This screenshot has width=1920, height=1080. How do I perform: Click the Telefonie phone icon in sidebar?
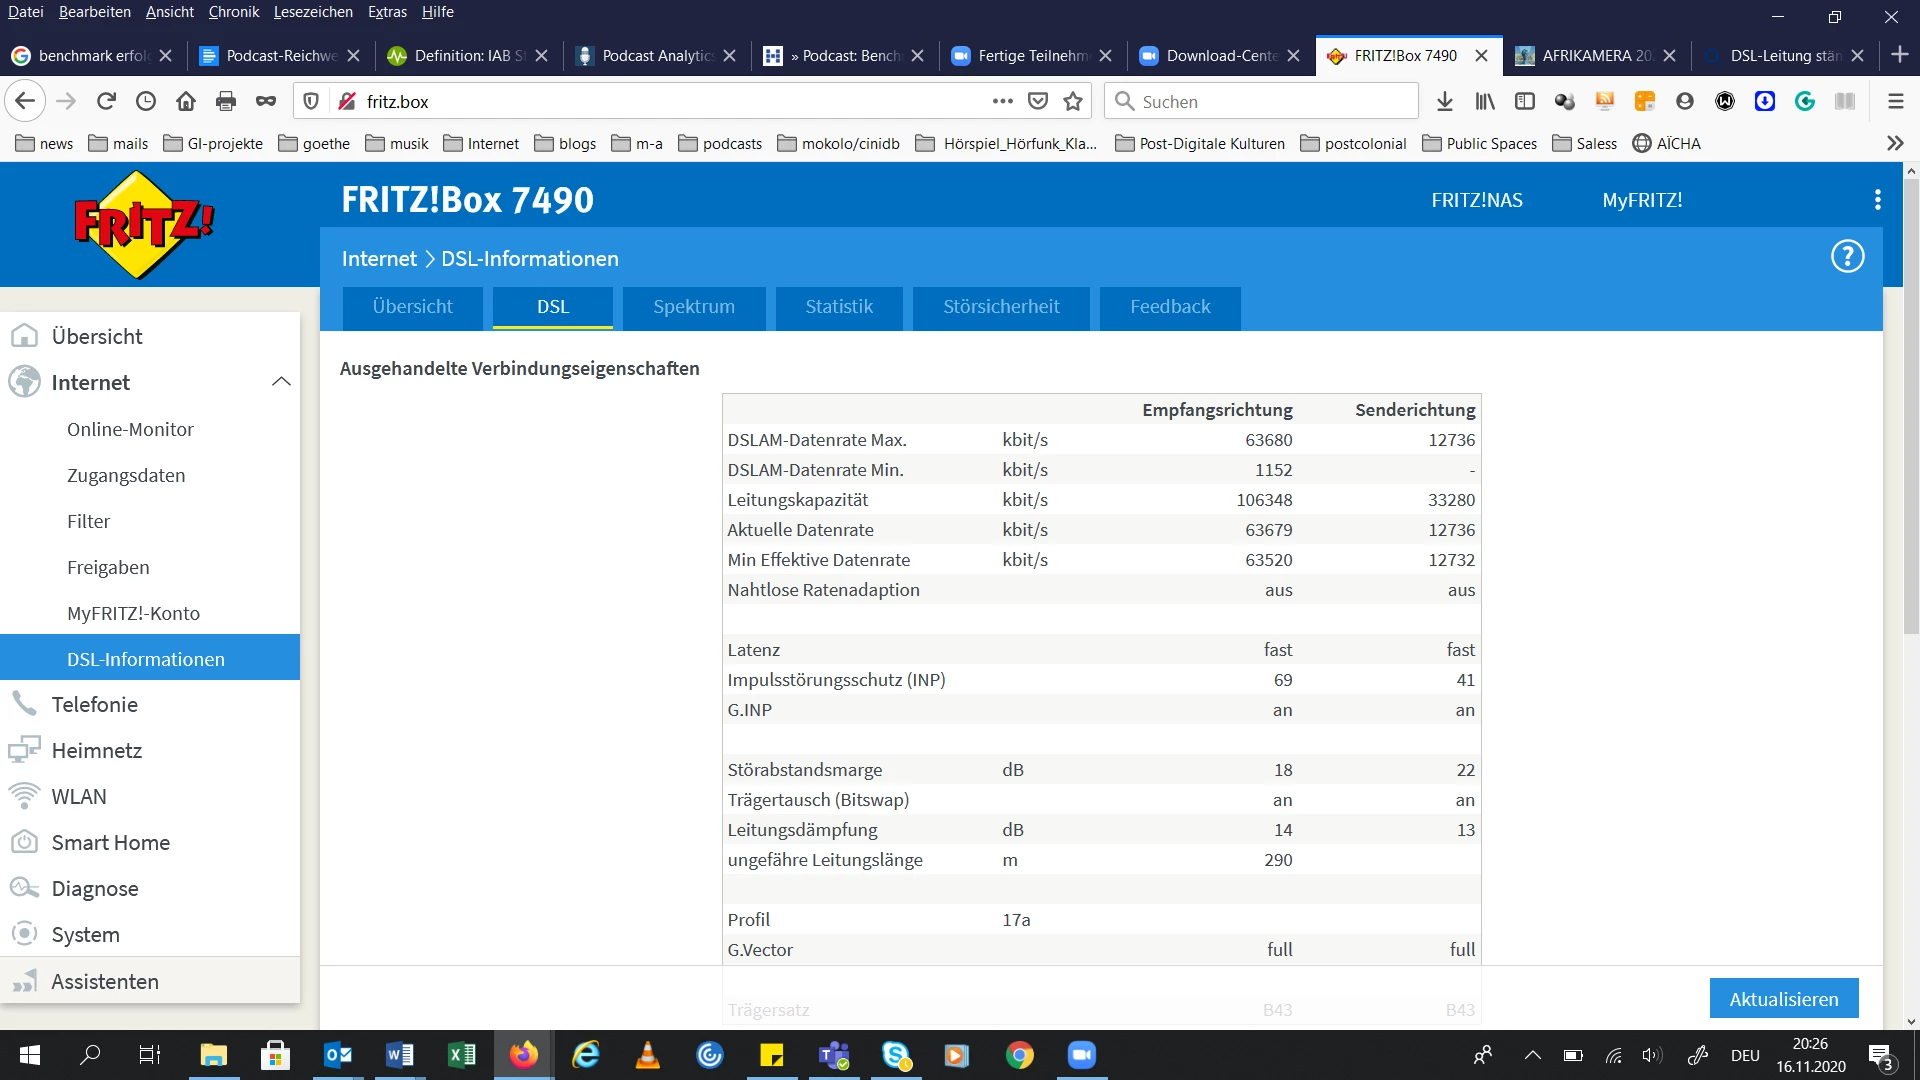(x=24, y=704)
